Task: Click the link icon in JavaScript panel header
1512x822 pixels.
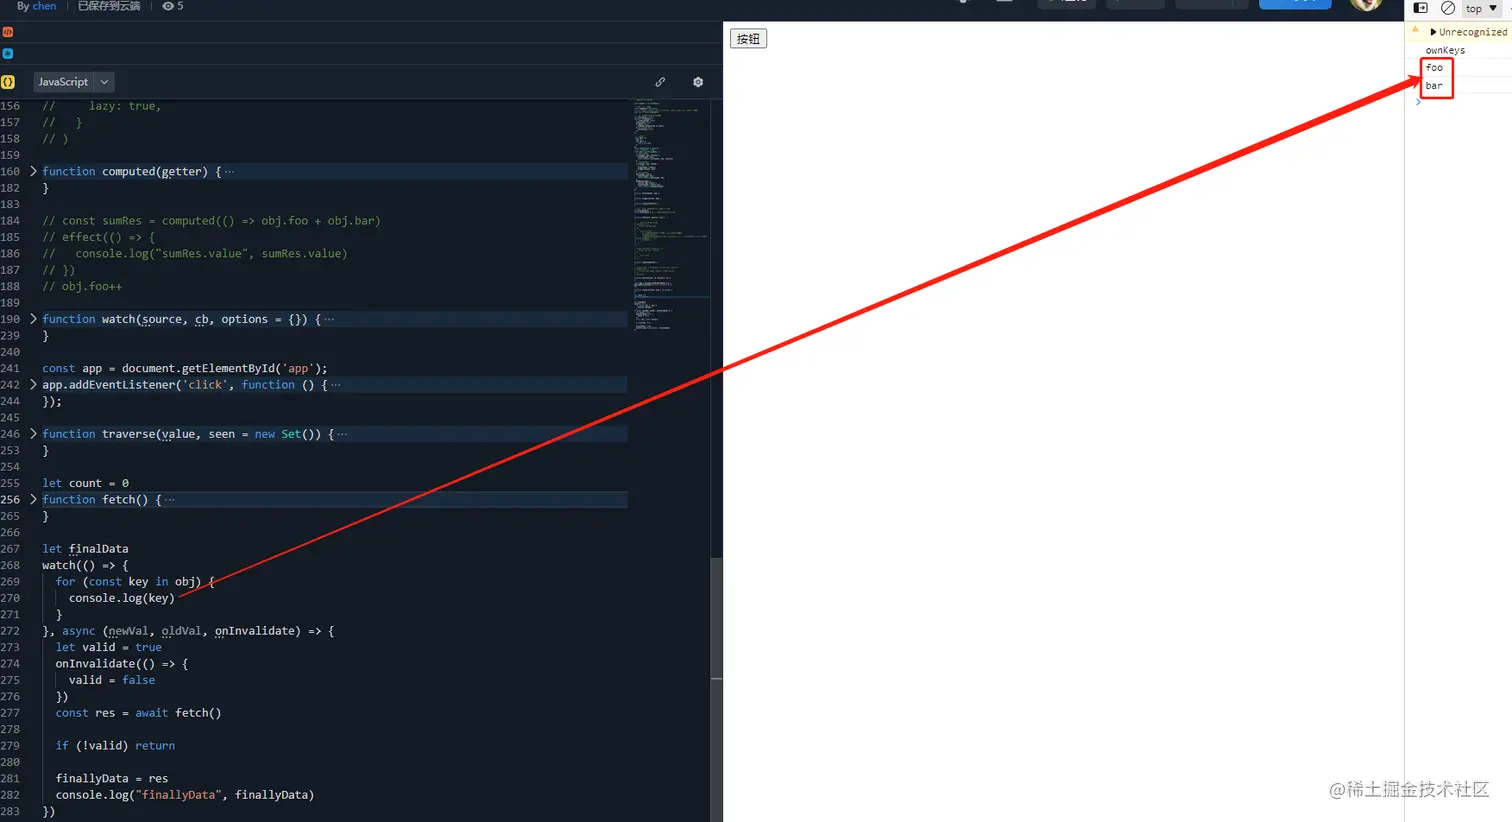Action: (x=660, y=82)
